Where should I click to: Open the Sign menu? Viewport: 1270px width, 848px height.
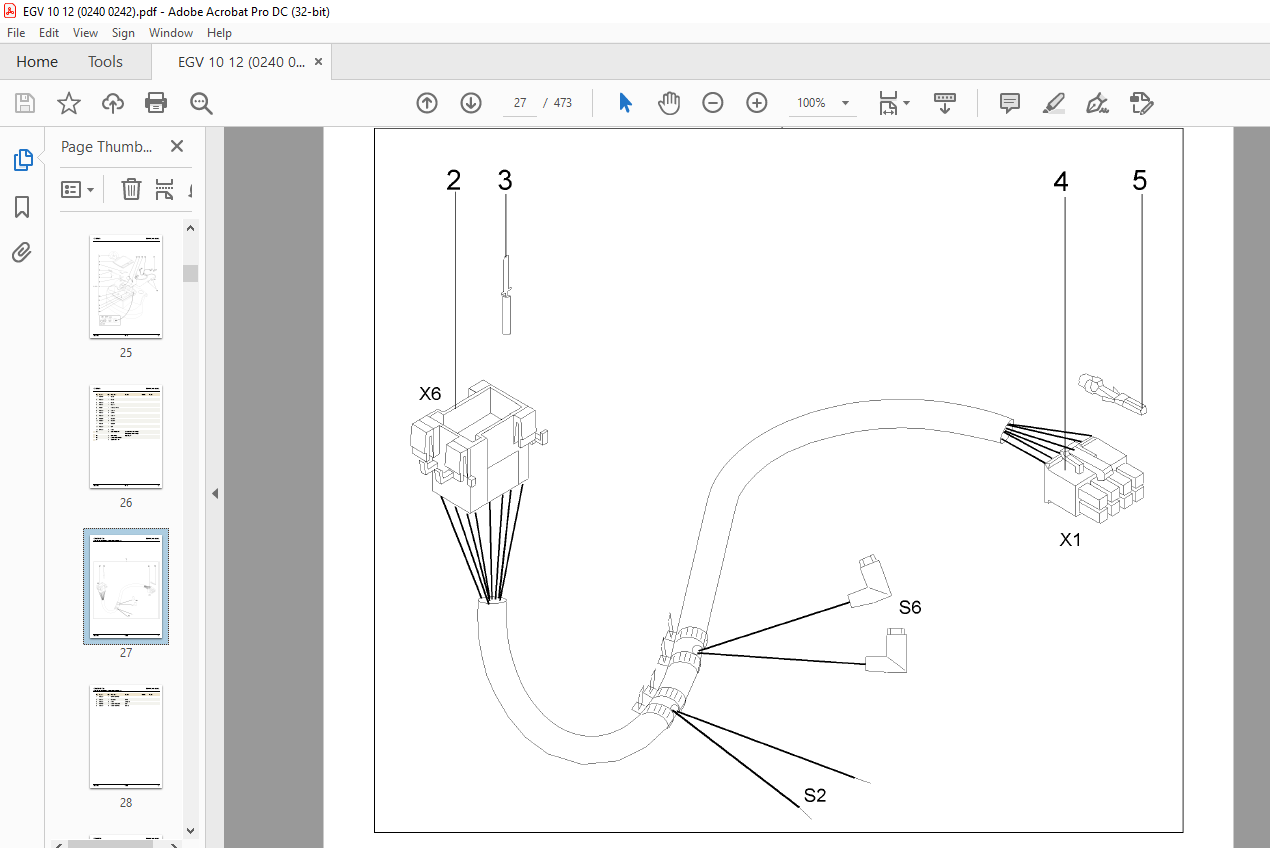click(123, 33)
